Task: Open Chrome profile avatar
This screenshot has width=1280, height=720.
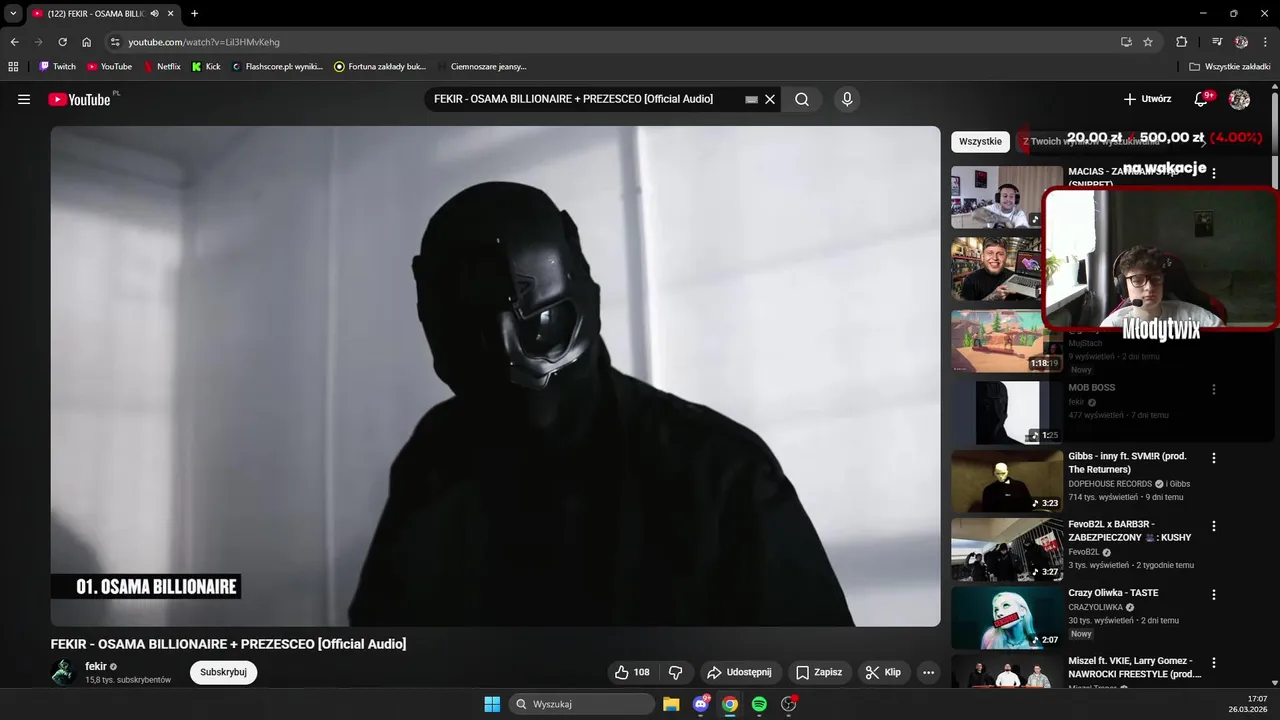Action: pyautogui.click(x=1241, y=42)
